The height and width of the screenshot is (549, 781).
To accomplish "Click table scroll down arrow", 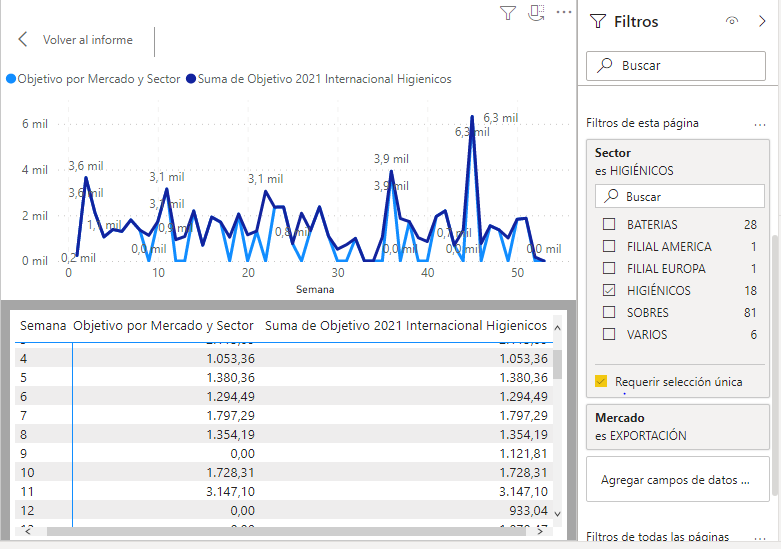I will (x=557, y=514).
